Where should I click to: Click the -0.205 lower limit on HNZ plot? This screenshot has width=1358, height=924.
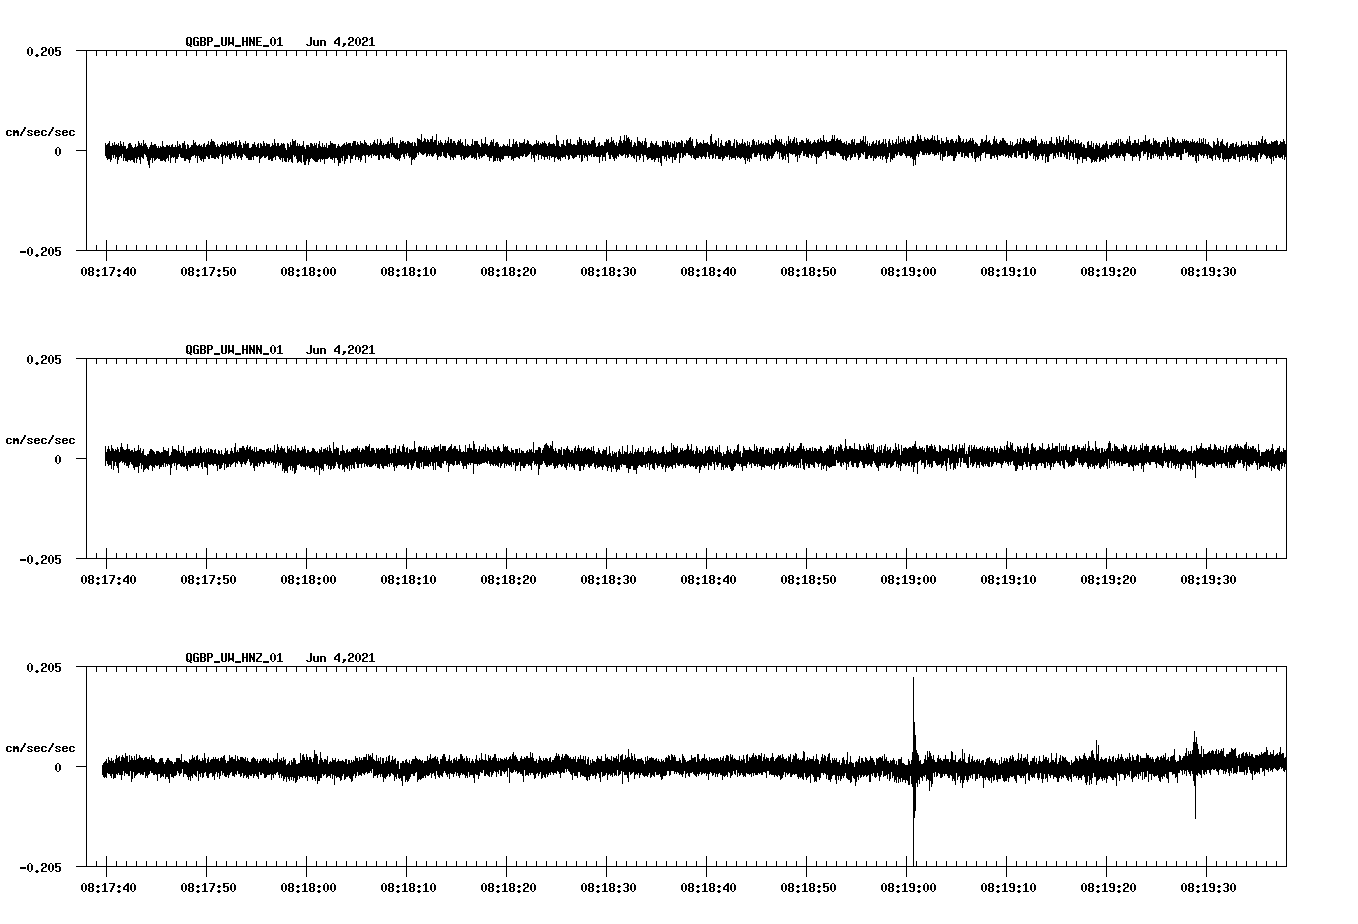coord(40,868)
